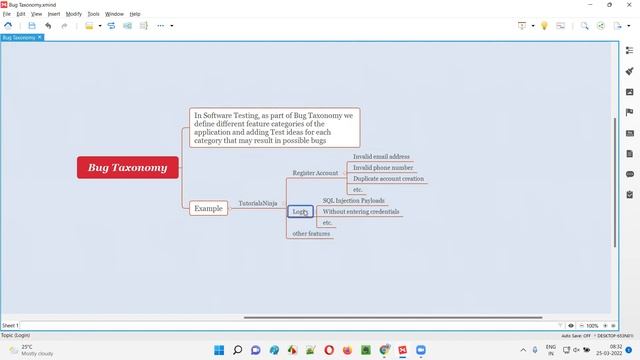Image resolution: width=640 pixels, height=360 pixels.
Task: Add a summary bracket to topics
Action: point(143,26)
